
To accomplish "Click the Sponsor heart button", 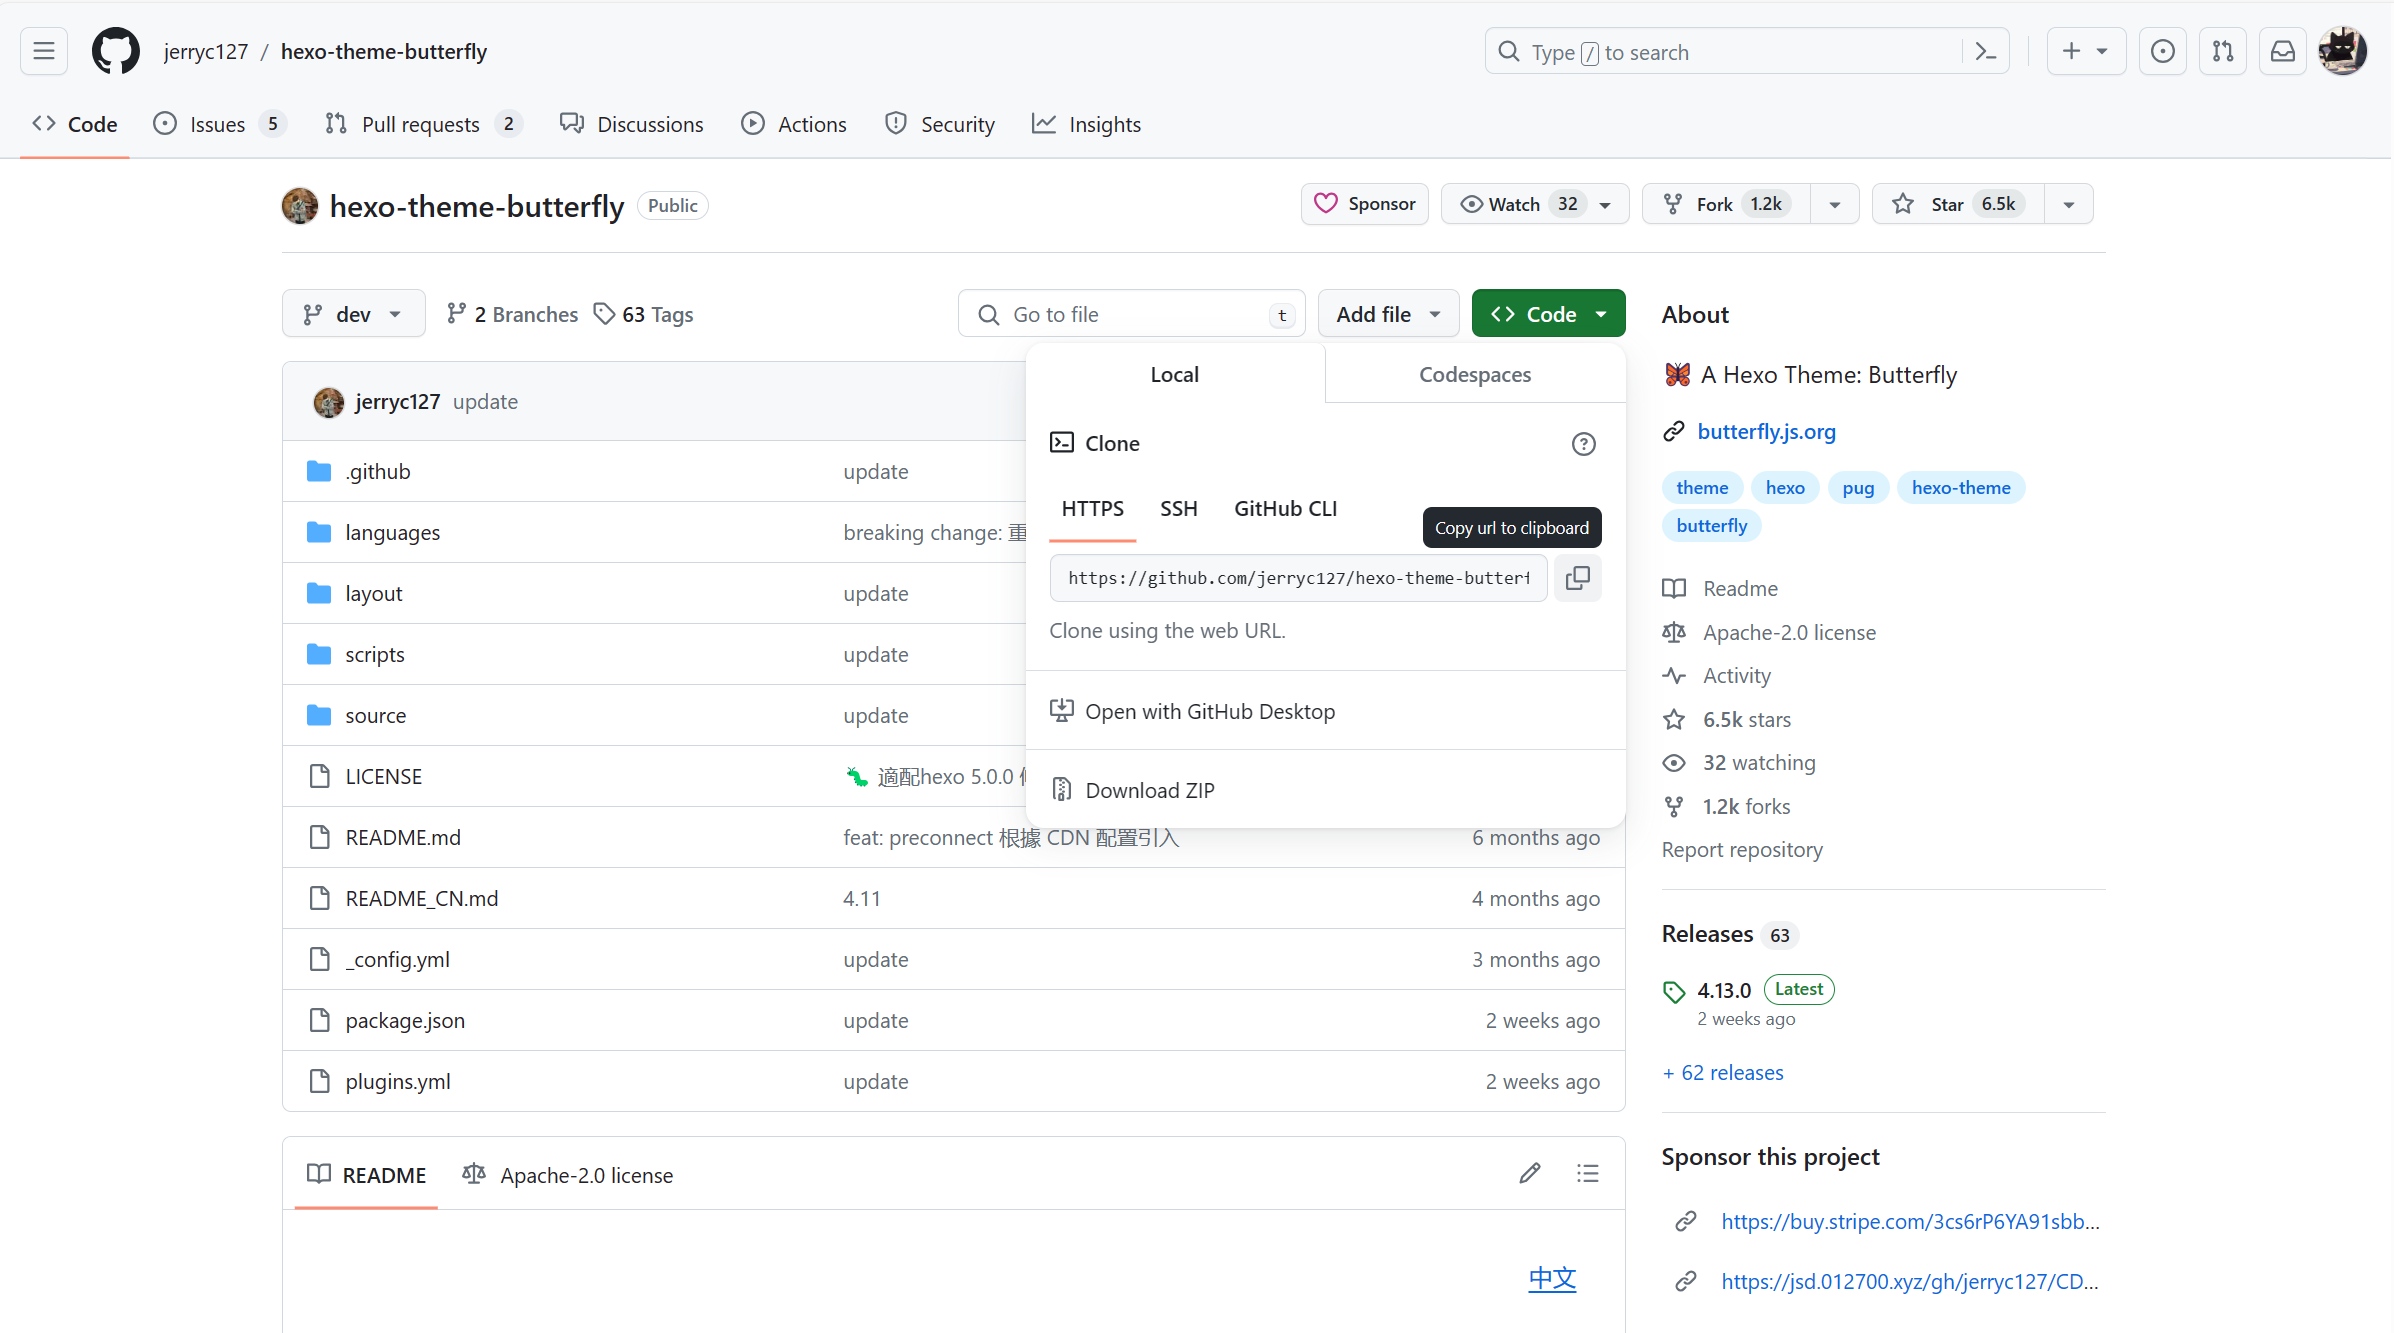I will click(x=1365, y=204).
